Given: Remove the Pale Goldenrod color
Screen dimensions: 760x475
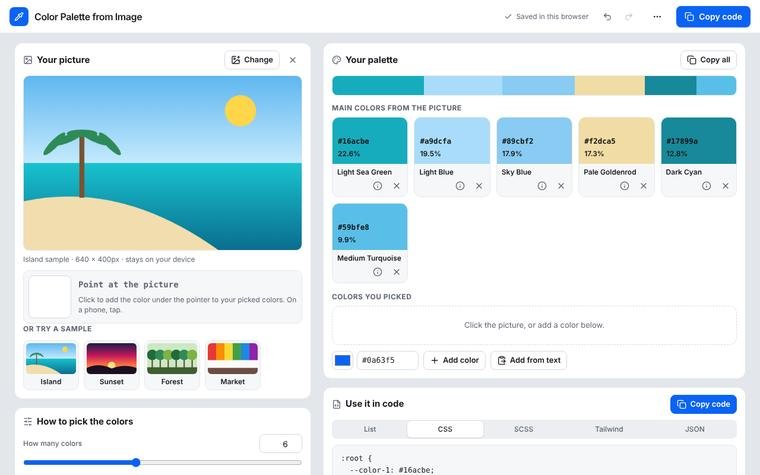Looking at the screenshot, I should (x=643, y=186).
